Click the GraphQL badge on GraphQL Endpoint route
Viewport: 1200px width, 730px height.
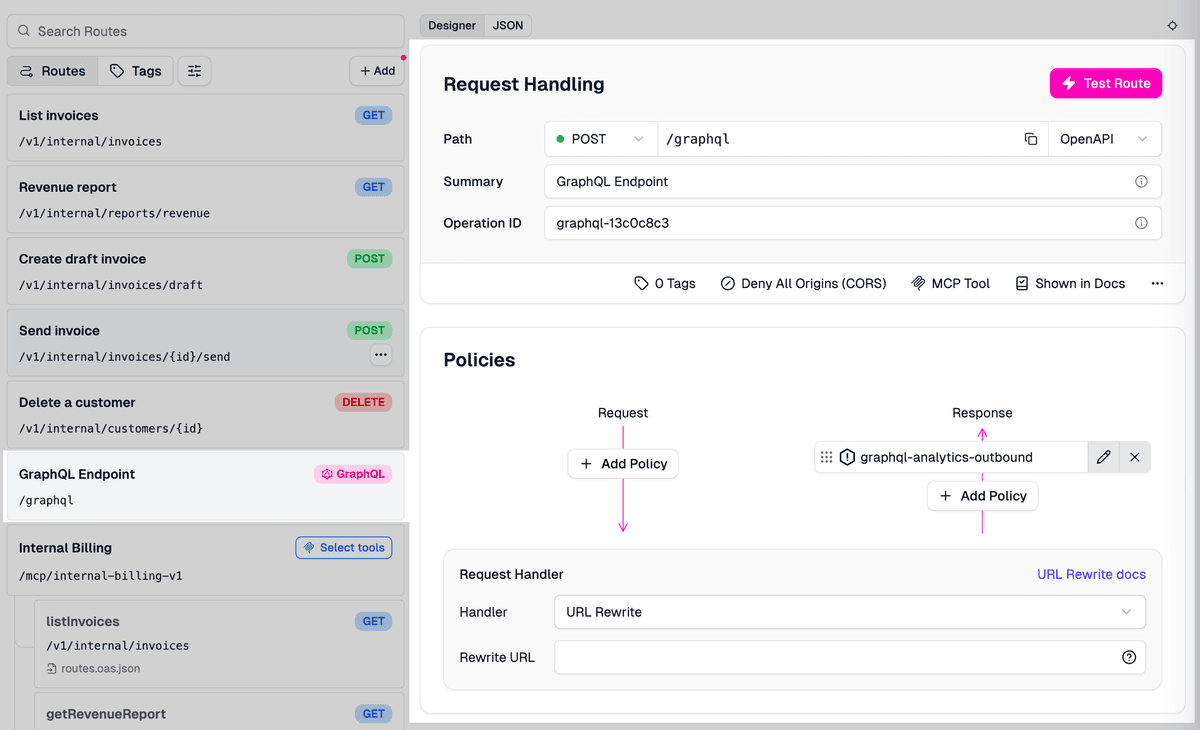[x=353, y=474]
